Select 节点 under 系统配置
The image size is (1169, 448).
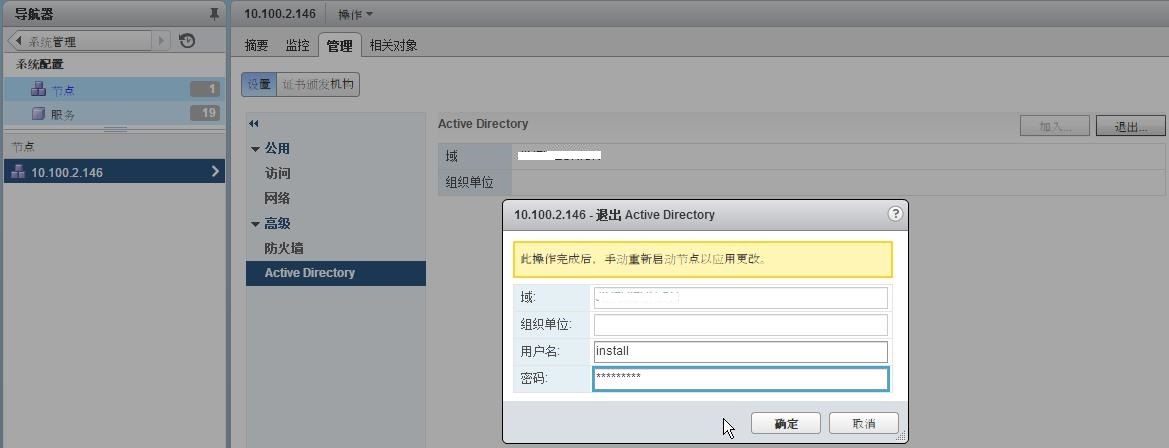tap(114, 89)
